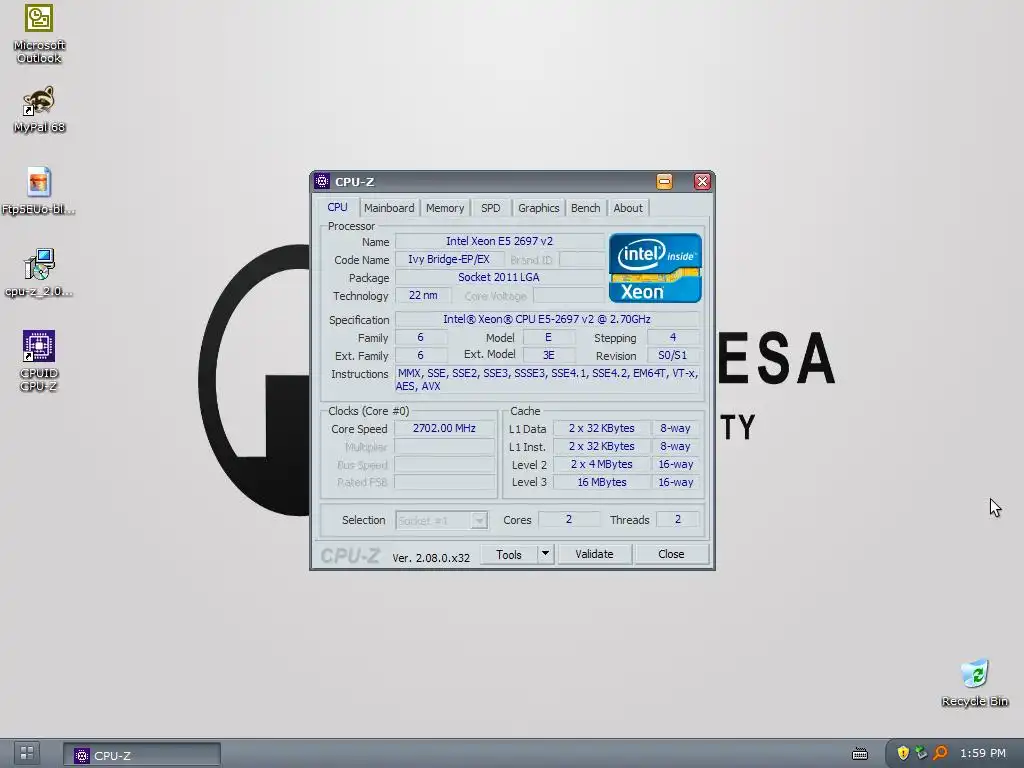Image resolution: width=1024 pixels, height=768 pixels.
Task: Close CPU-Z with the red X
Action: tap(702, 182)
